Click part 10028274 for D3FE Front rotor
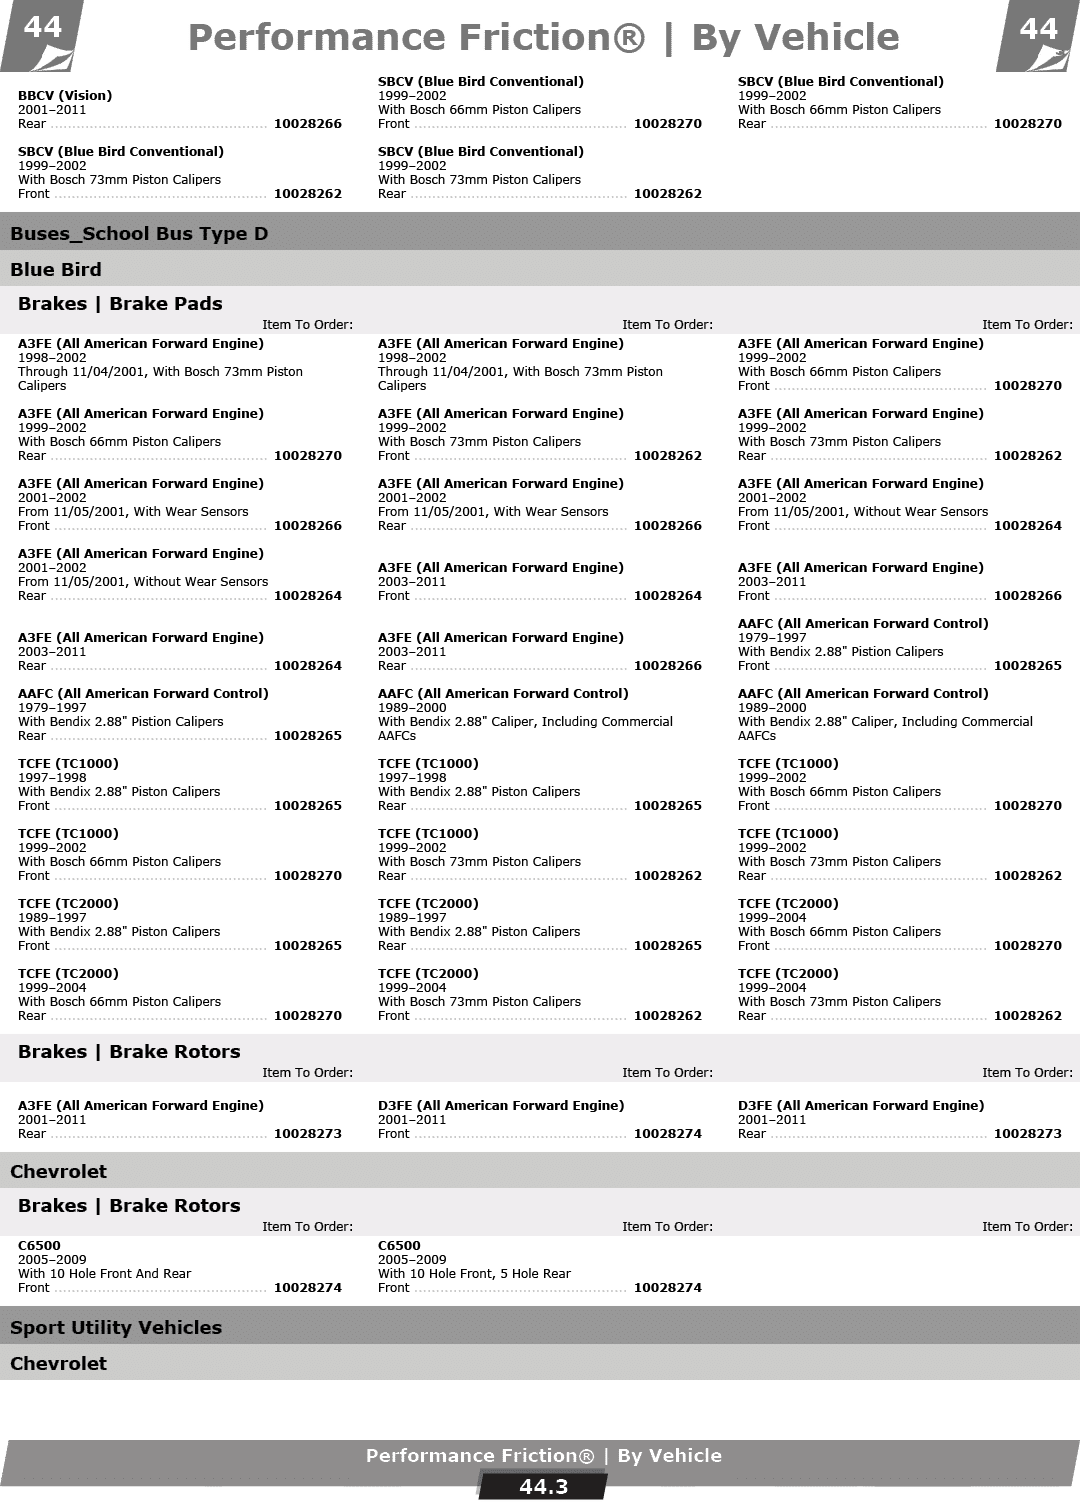1080x1506 pixels. [x=667, y=1134]
